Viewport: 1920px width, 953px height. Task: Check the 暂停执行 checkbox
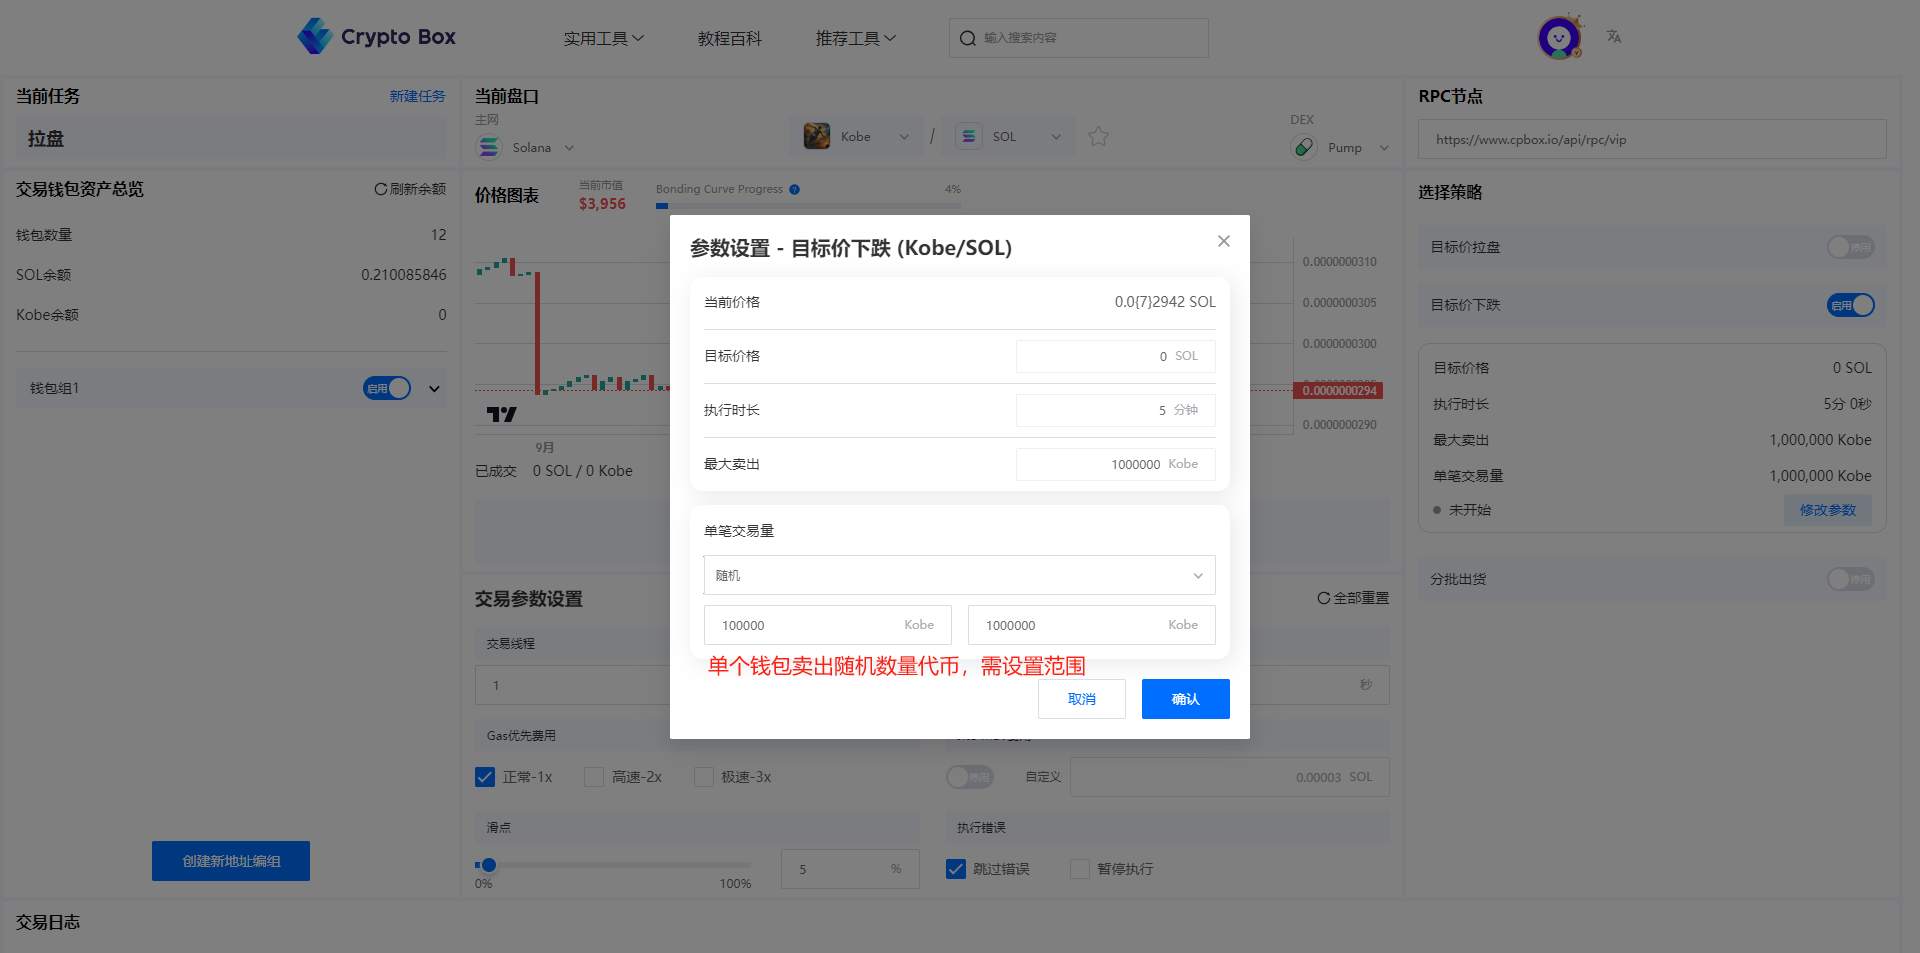click(1080, 869)
